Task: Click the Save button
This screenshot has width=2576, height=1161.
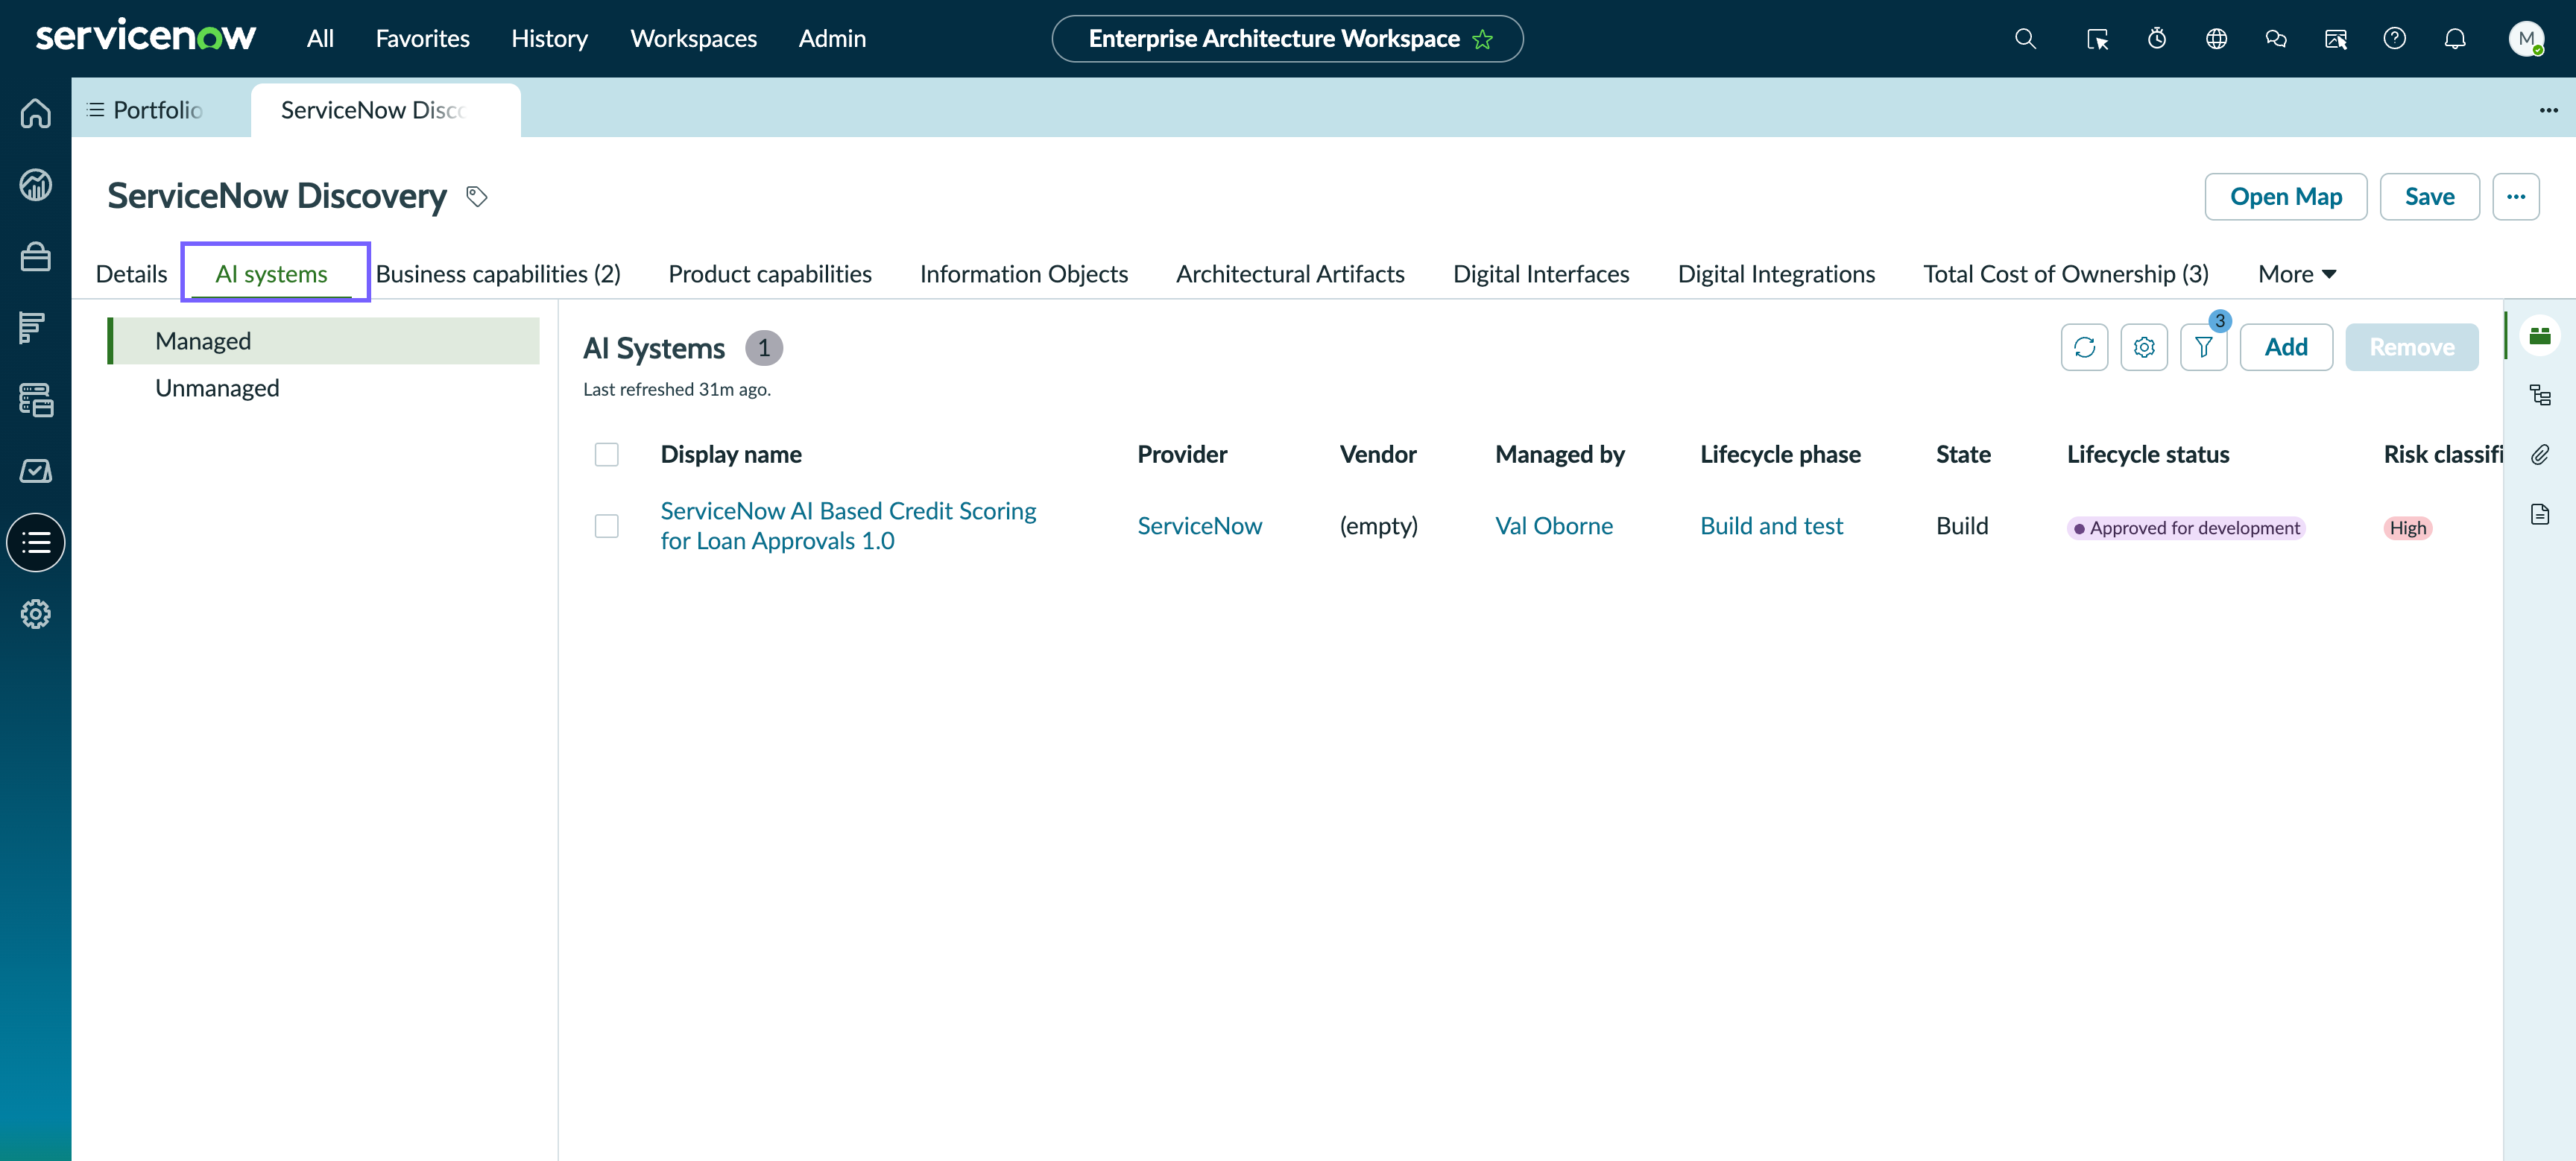Action: [2429, 197]
